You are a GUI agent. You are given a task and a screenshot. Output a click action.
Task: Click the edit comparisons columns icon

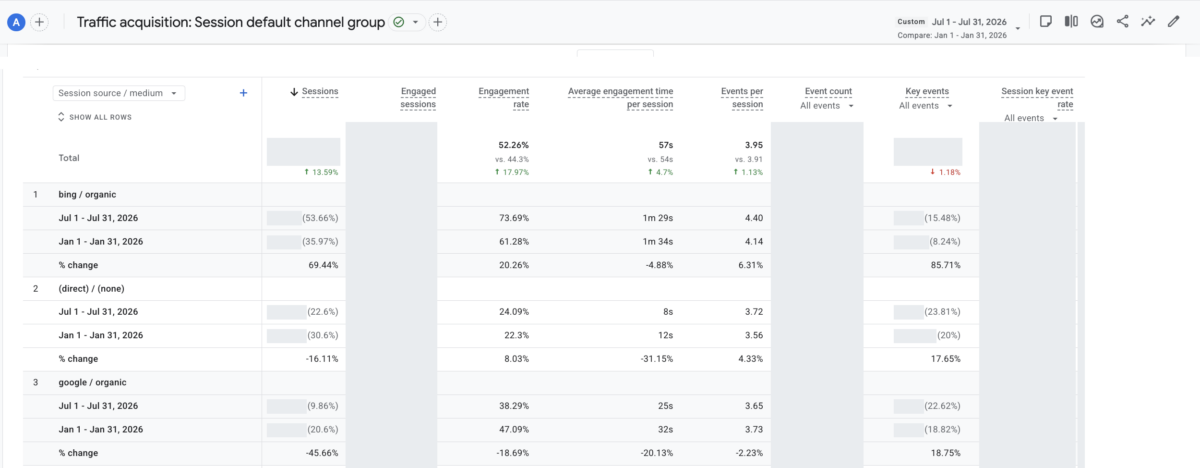click(x=1071, y=21)
